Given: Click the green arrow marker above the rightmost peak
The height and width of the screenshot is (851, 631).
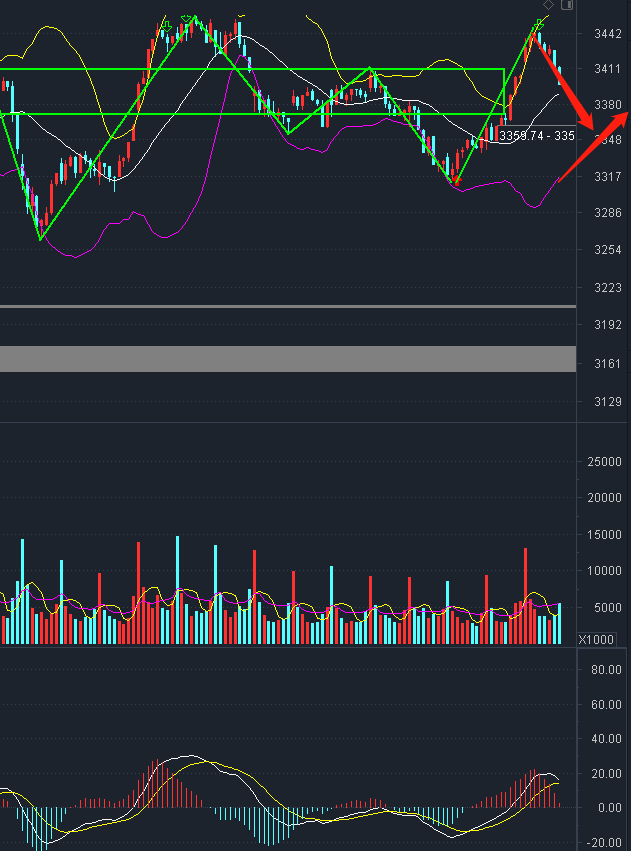Looking at the screenshot, I should 540,23.
